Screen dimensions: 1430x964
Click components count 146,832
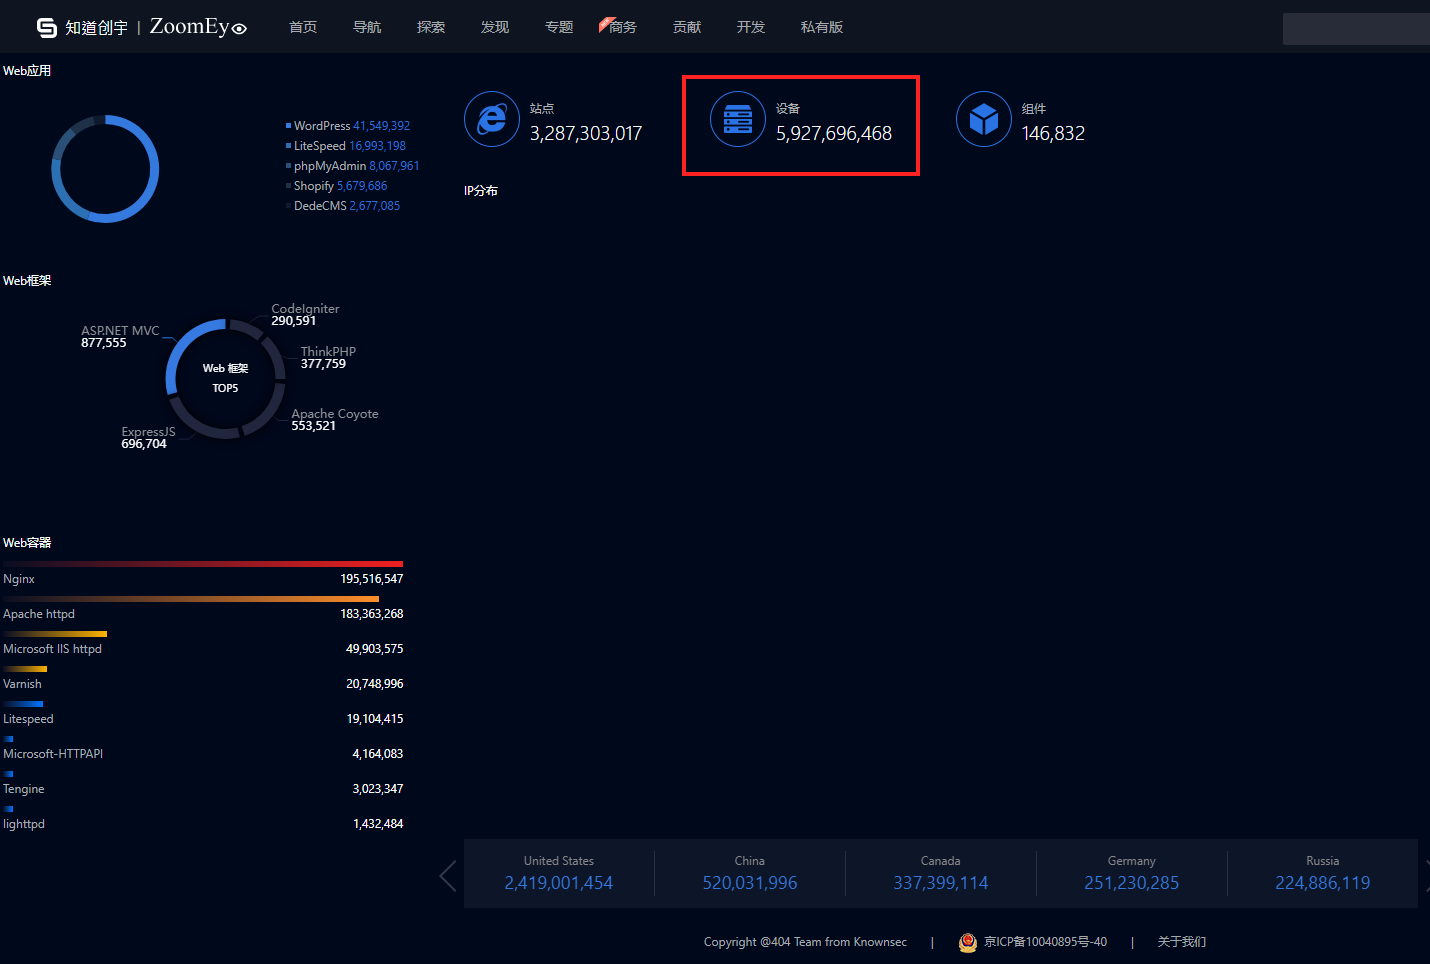1053,133
